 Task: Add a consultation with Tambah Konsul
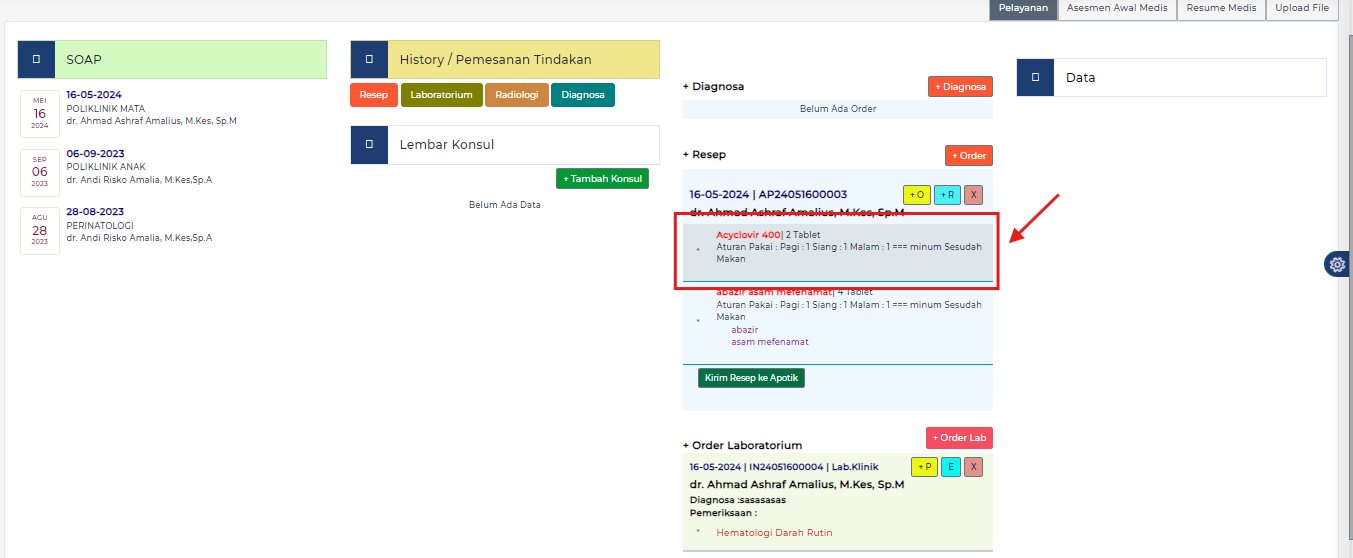pos(602,178)
